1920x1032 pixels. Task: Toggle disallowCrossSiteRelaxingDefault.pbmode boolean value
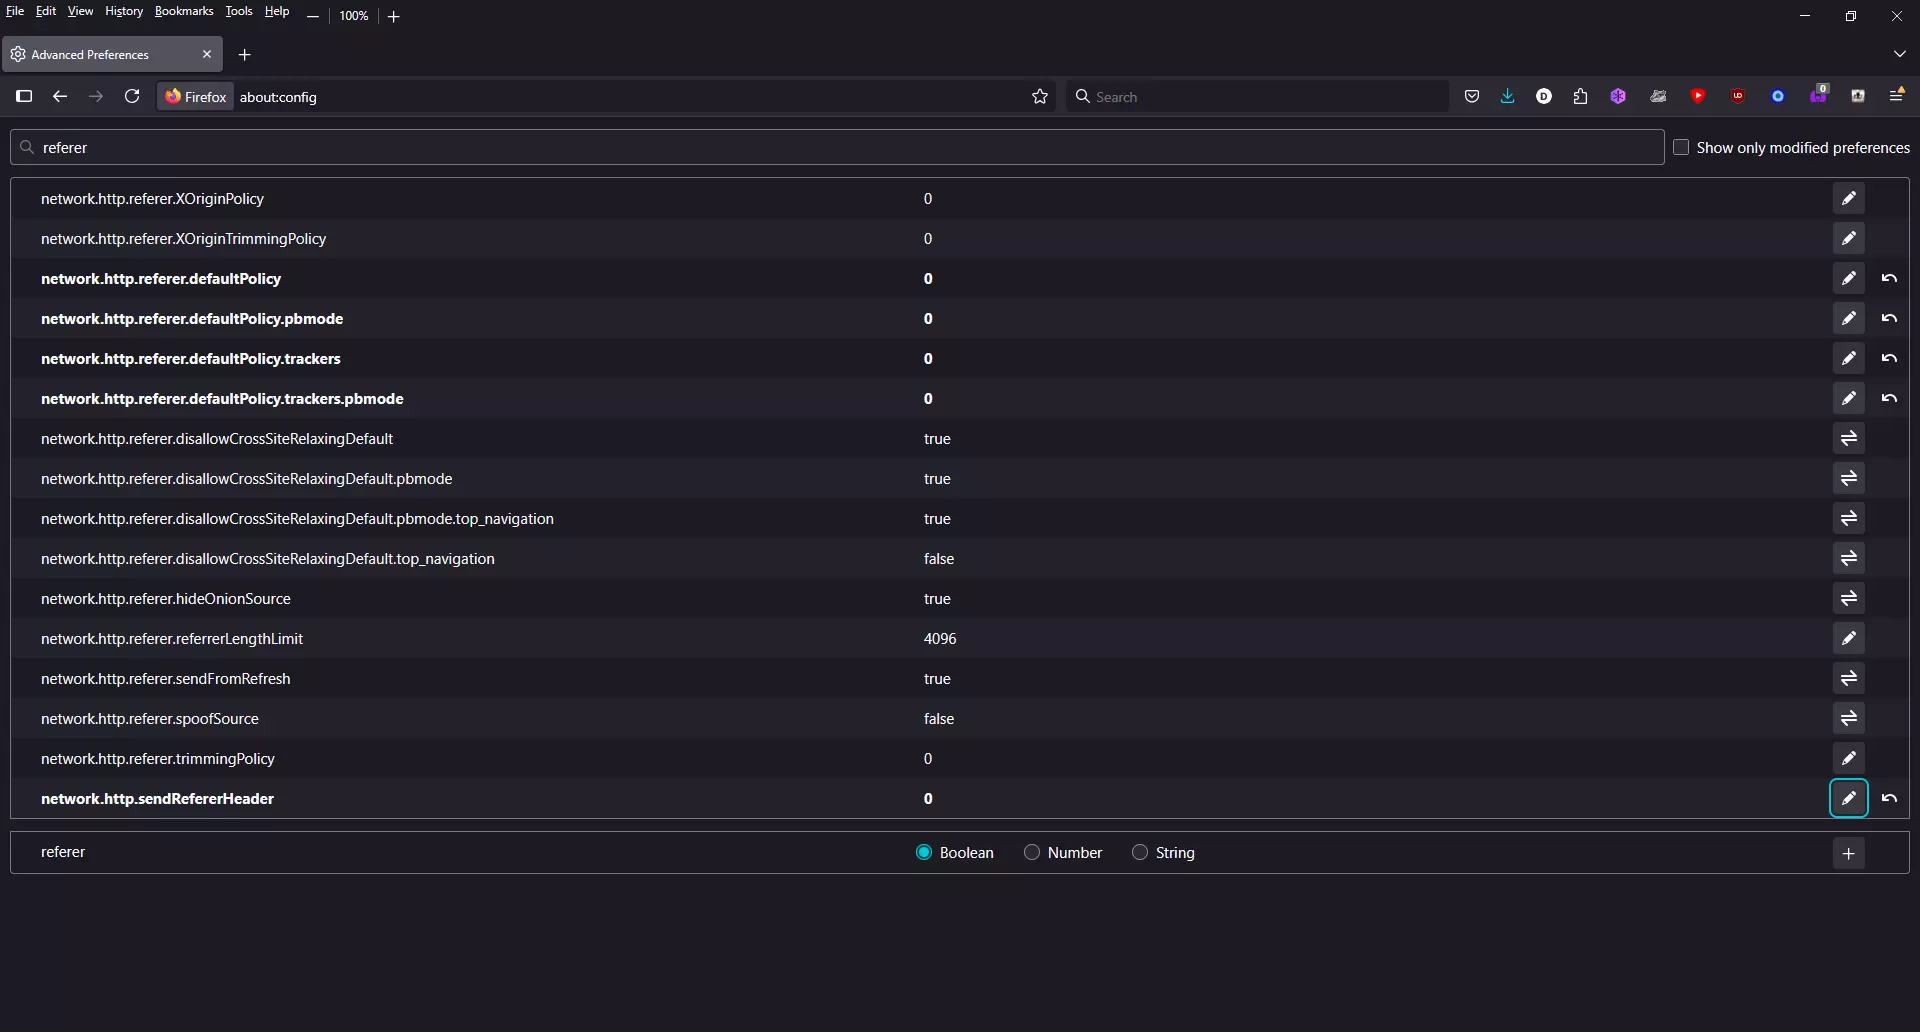click(1848, 478)
